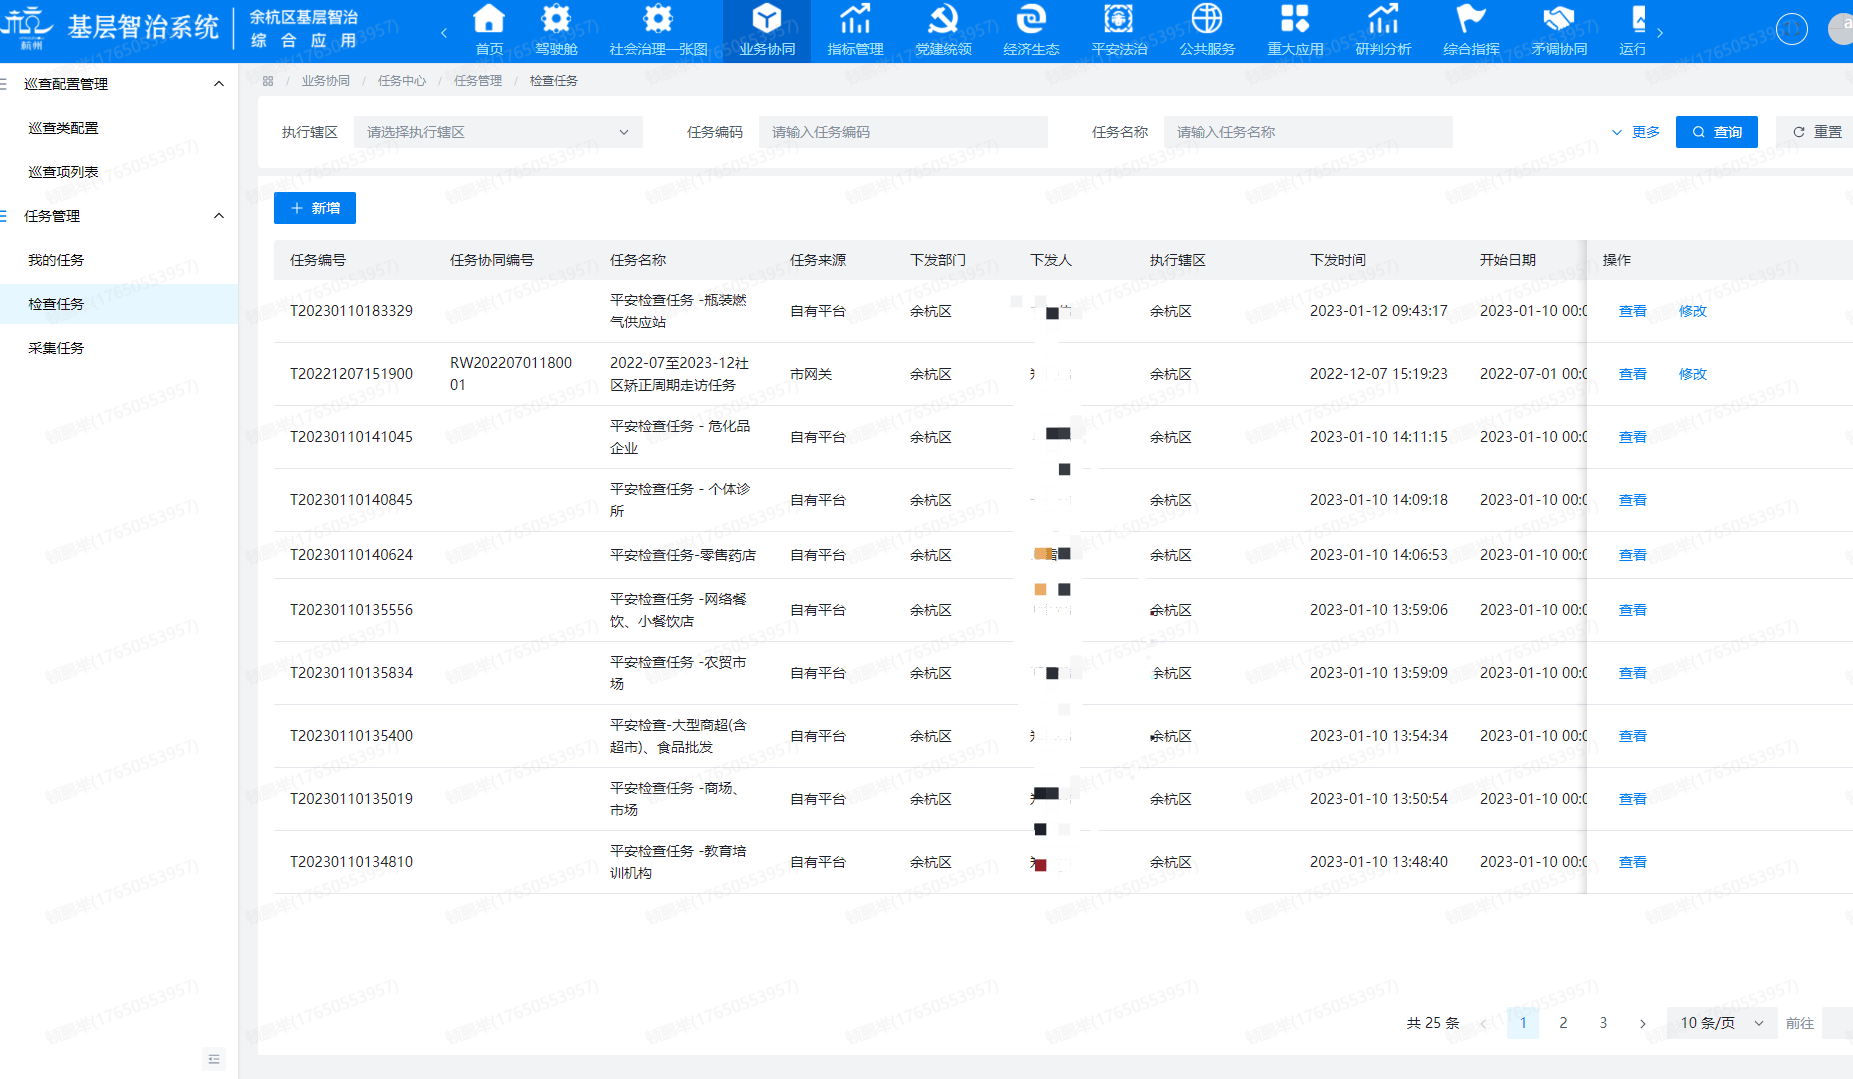The height and width of the screenshot is (1079, 1853).
Task: View task T20230110134810
Action: pos(1632,862)
